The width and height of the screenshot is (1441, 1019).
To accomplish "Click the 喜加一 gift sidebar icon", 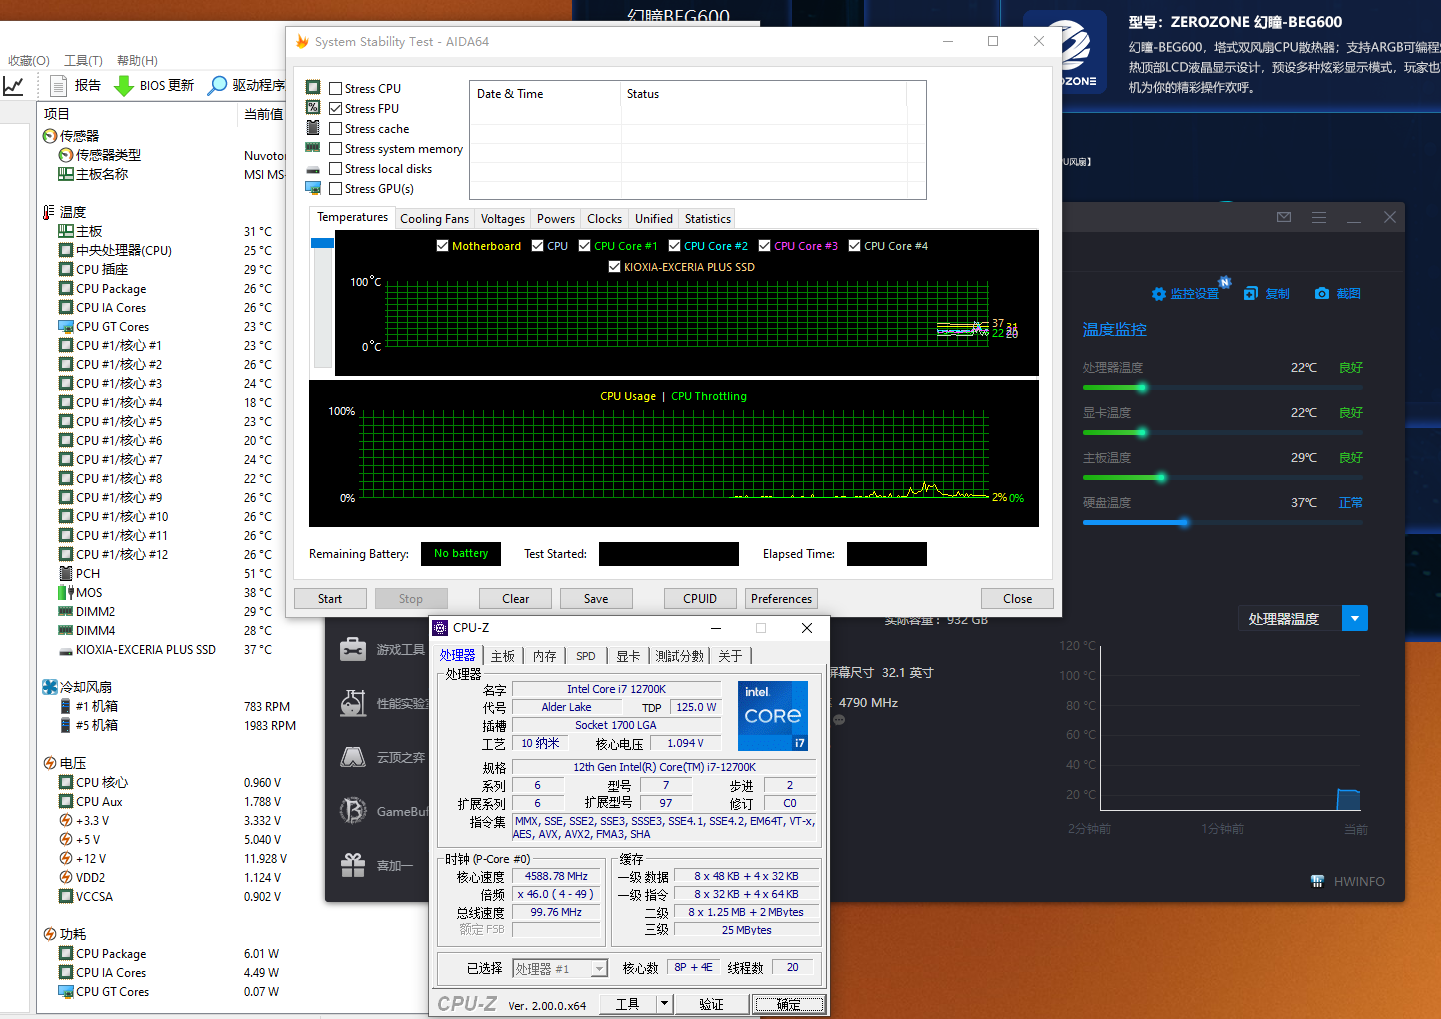I will (353, 865).
